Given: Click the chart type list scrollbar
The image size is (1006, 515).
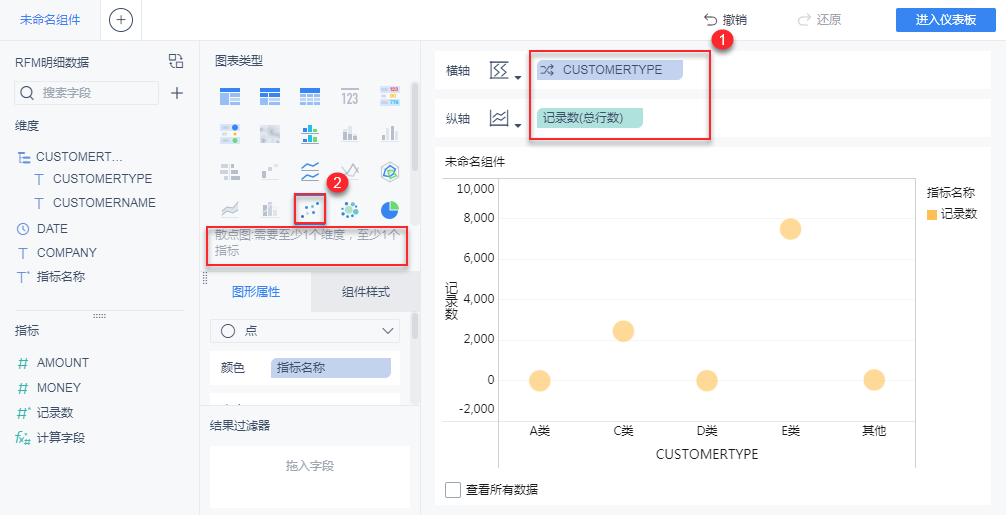Looking at the screenshot, I should pos(414,125).
